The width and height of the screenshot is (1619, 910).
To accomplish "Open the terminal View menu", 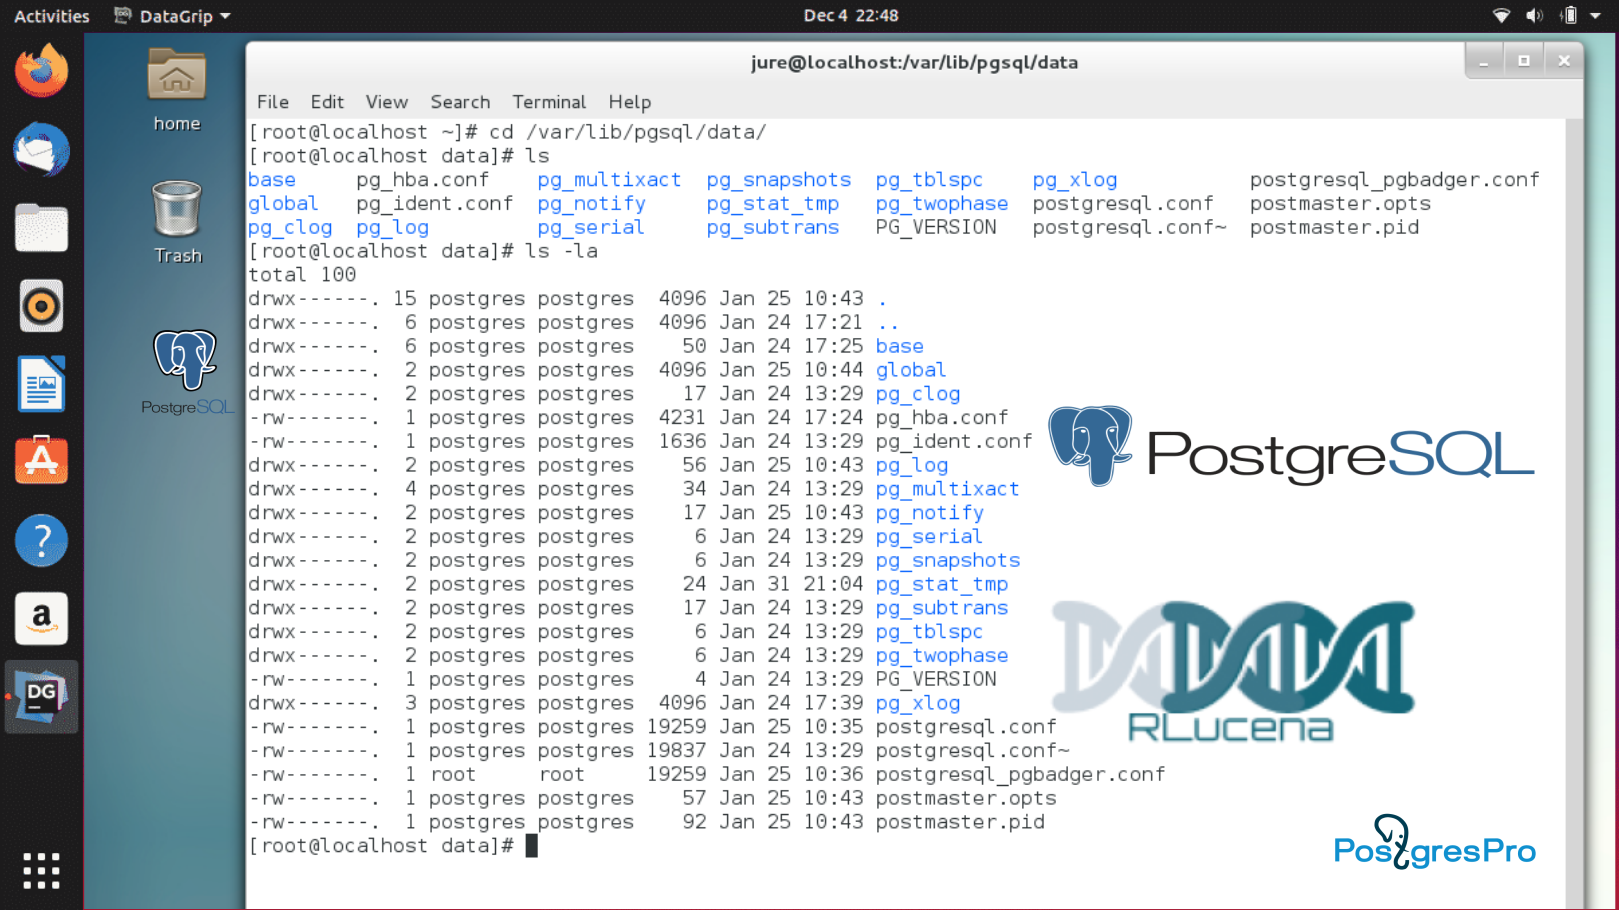I will pyautogui.click(x=387, y=102).
